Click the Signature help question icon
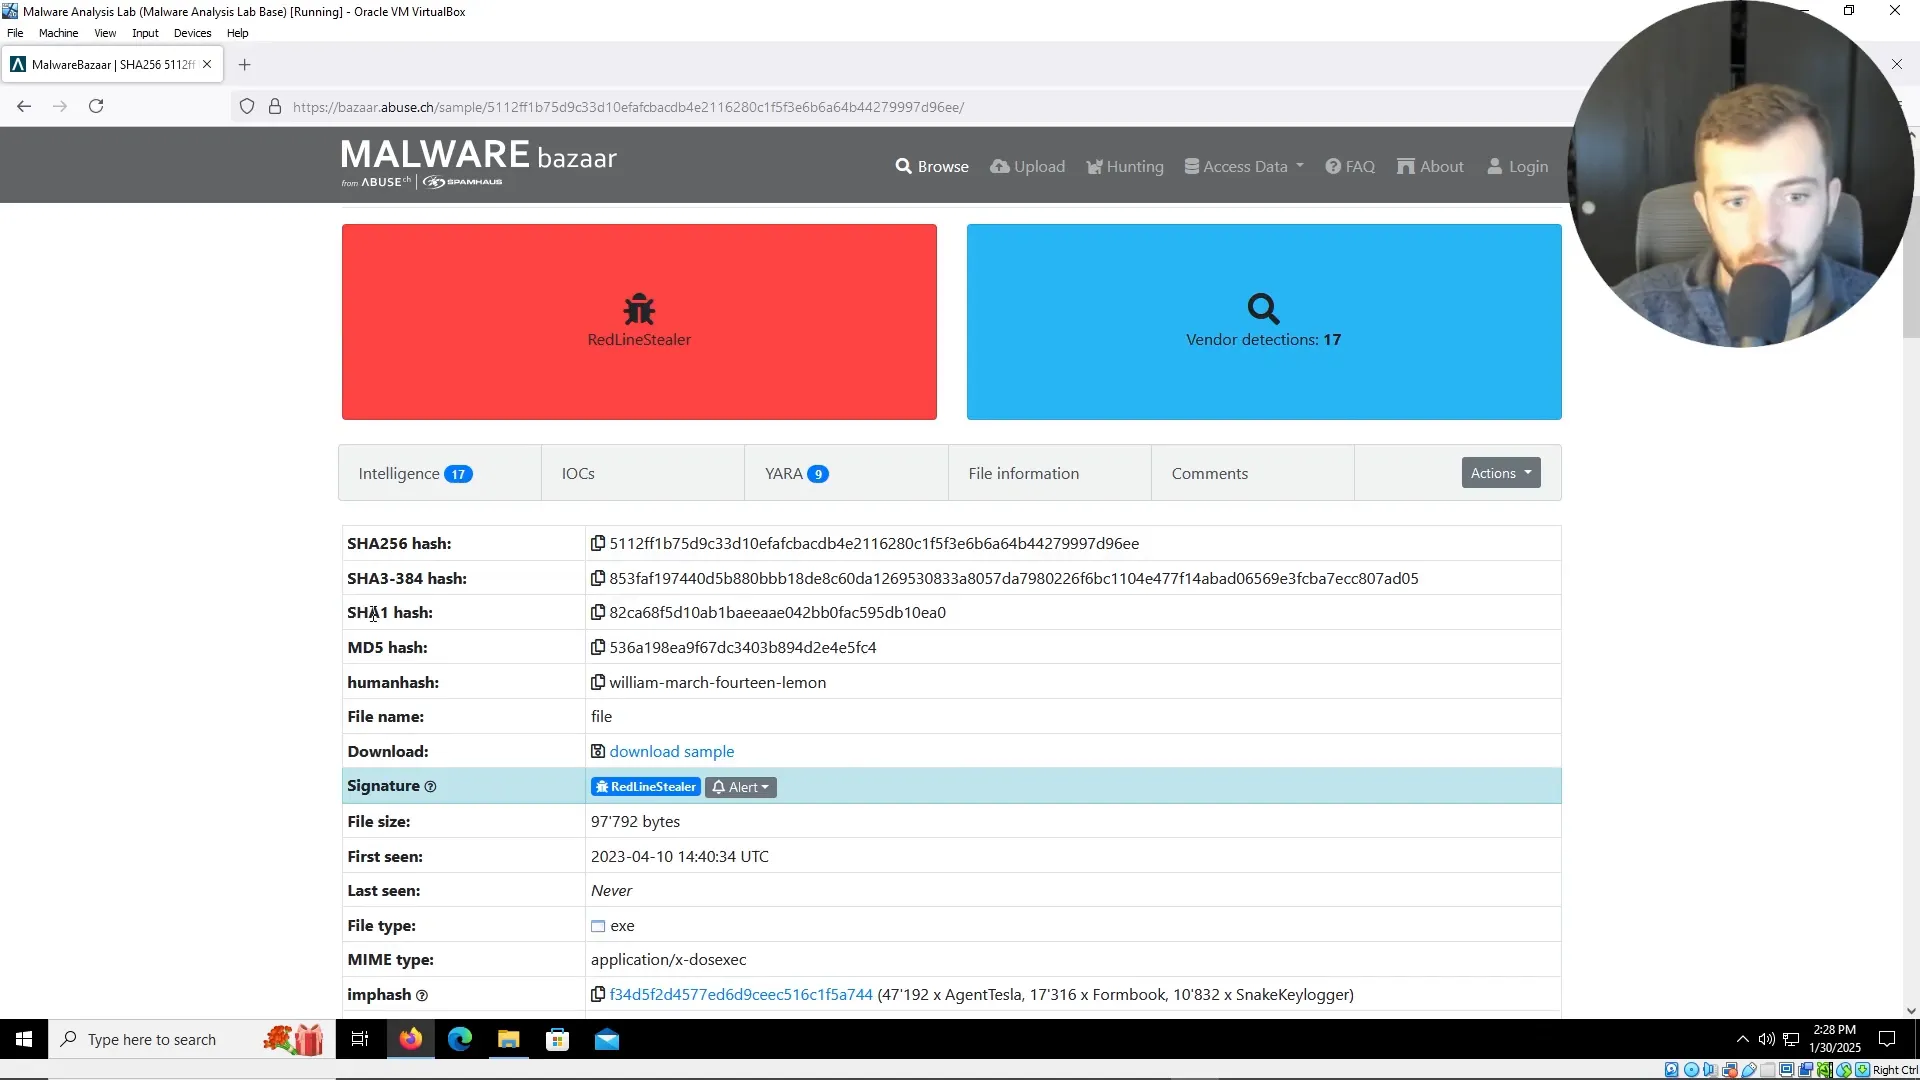The image size is (1920, 1080). pyautogui.click(x=431, y=787)
